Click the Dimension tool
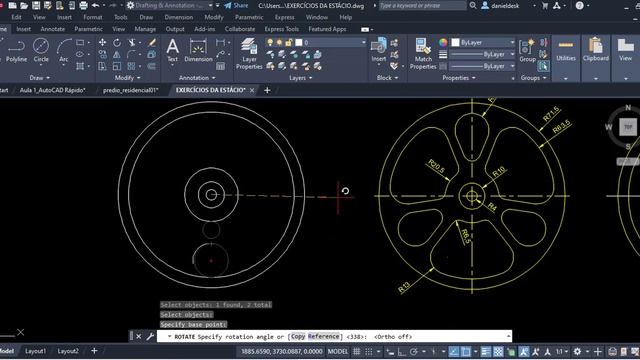Viewport: 640px width, 360px height. point(198,51)
